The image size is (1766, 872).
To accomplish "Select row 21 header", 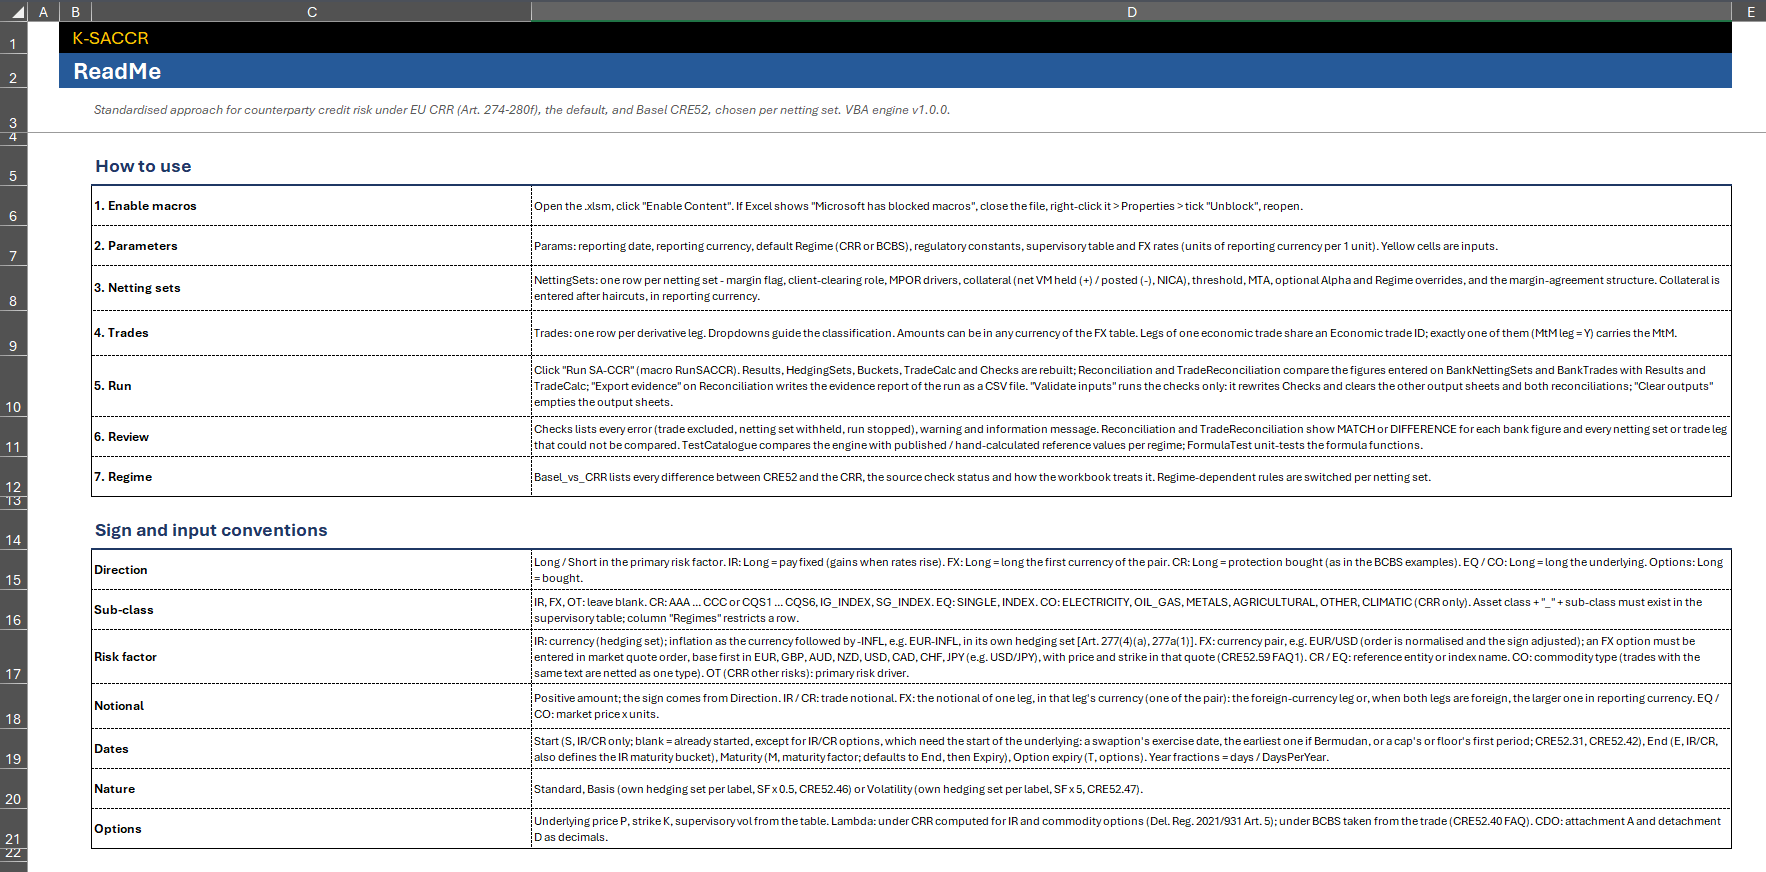I will pyautogui.click(x=13, y=829).
